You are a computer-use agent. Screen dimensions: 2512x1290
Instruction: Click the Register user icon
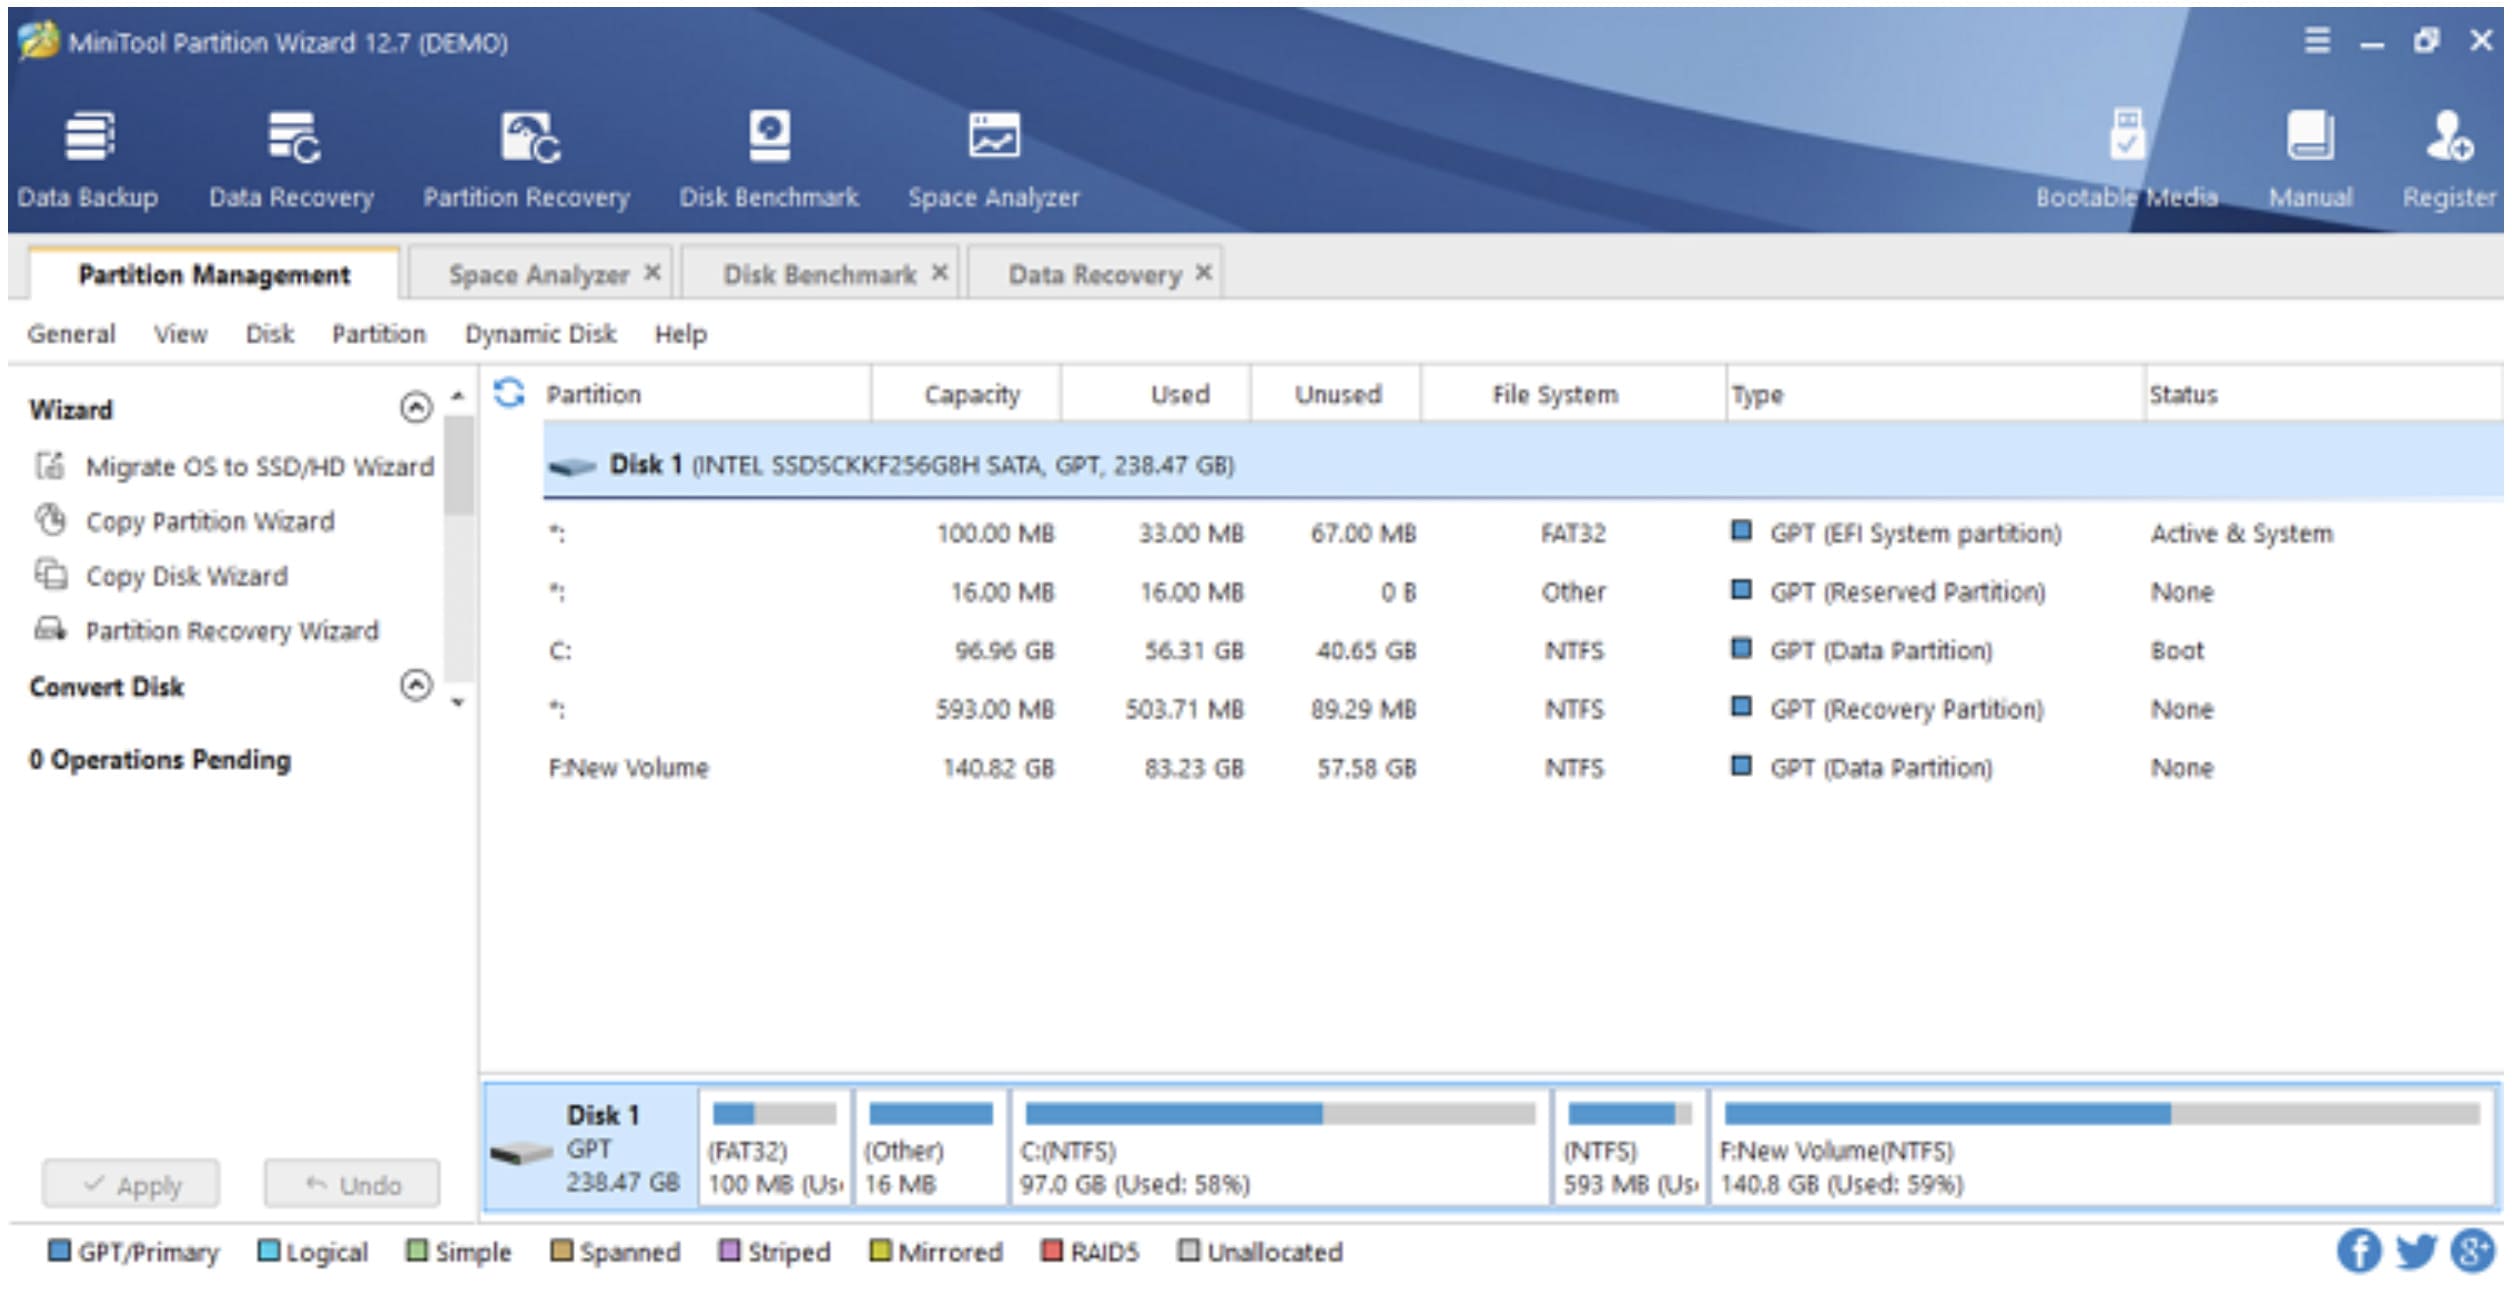pyautogui.click(x=2448, y=138)
